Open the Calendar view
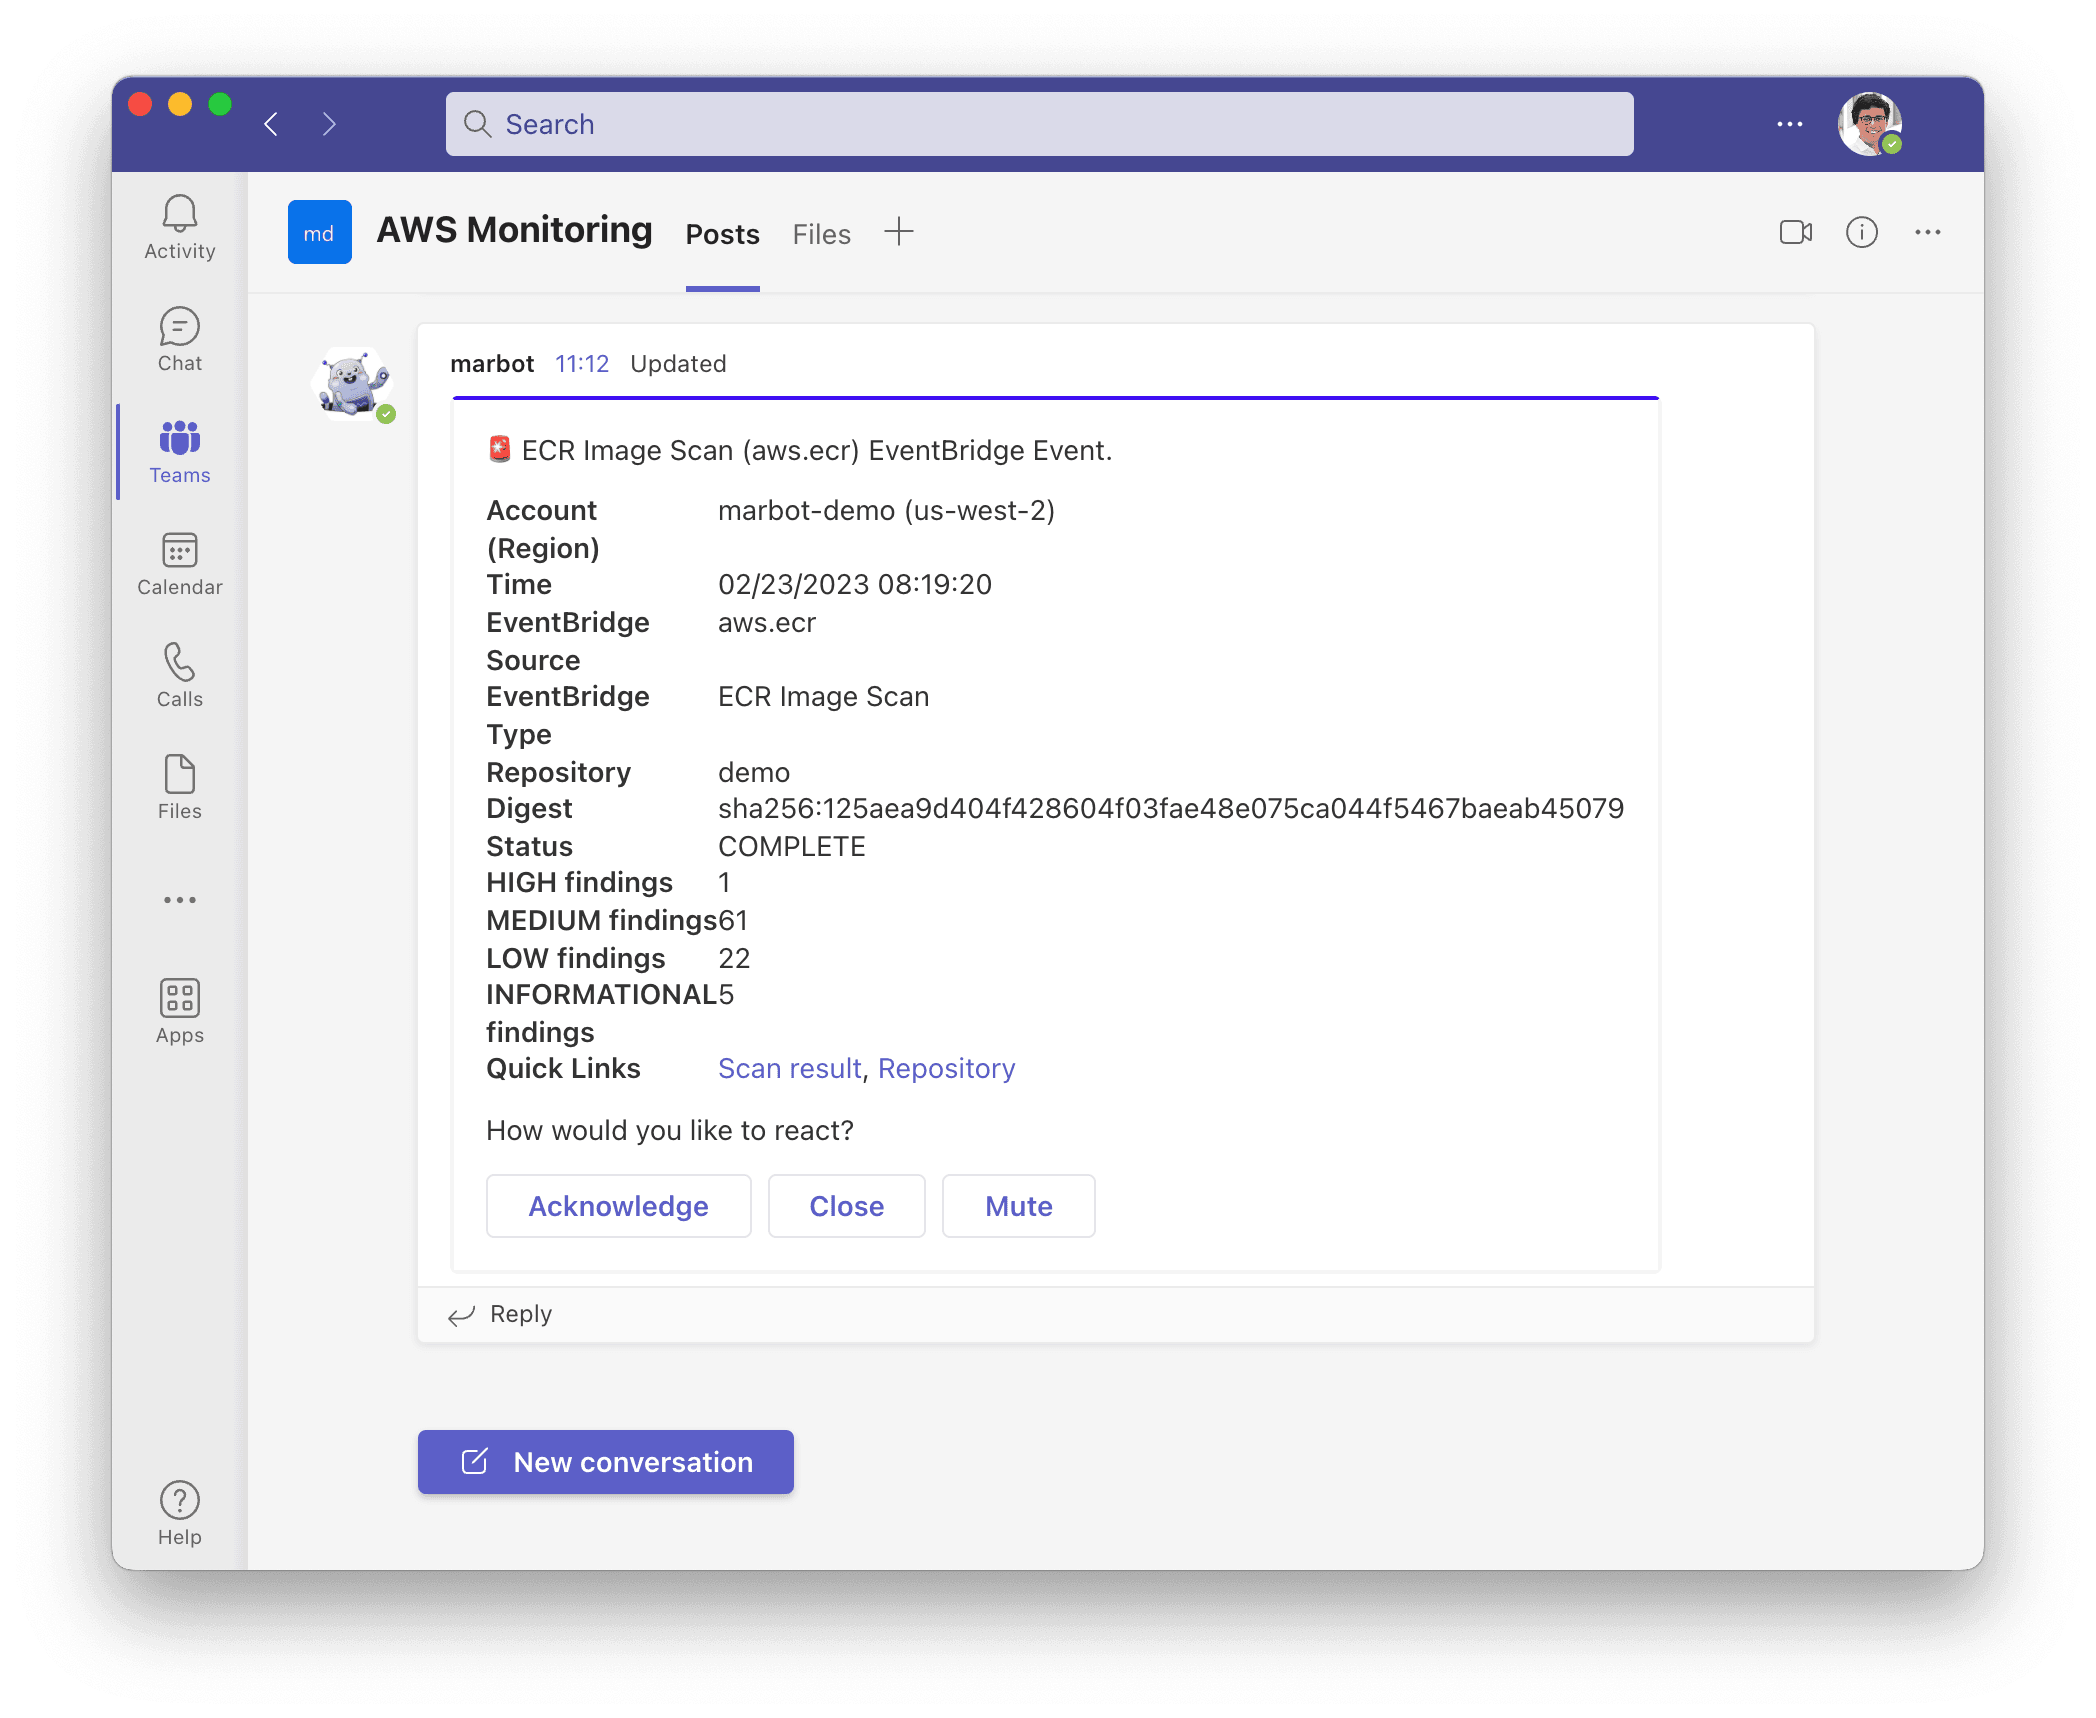 (x=180, y=564)
